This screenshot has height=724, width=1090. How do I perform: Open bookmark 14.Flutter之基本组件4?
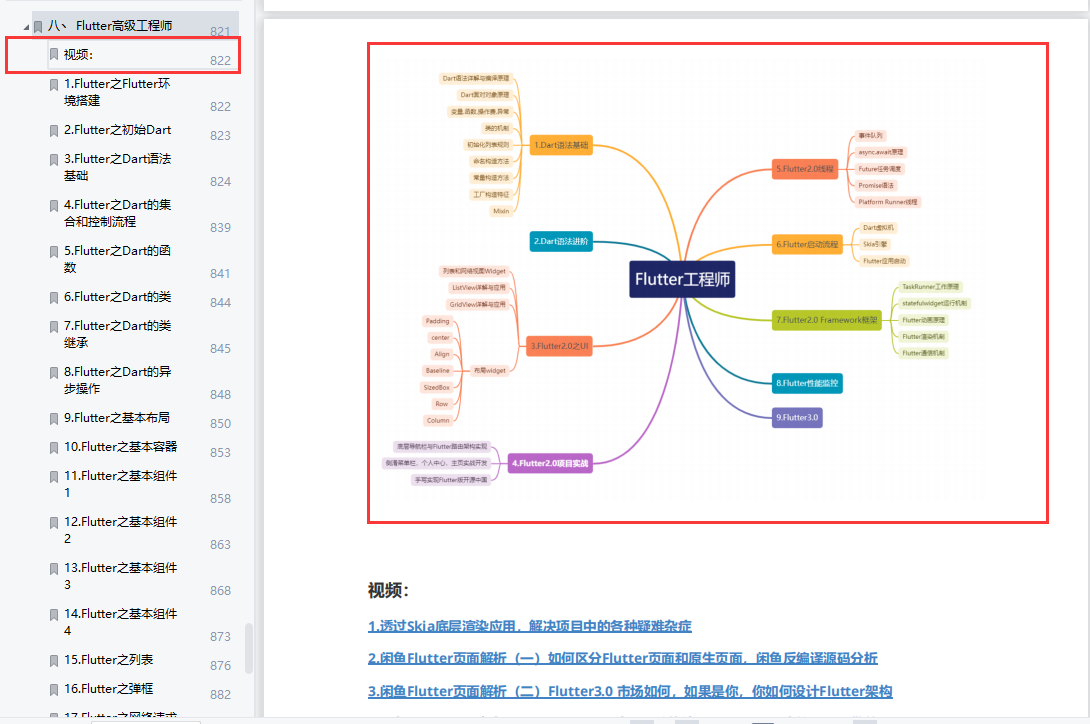point(120,622)
